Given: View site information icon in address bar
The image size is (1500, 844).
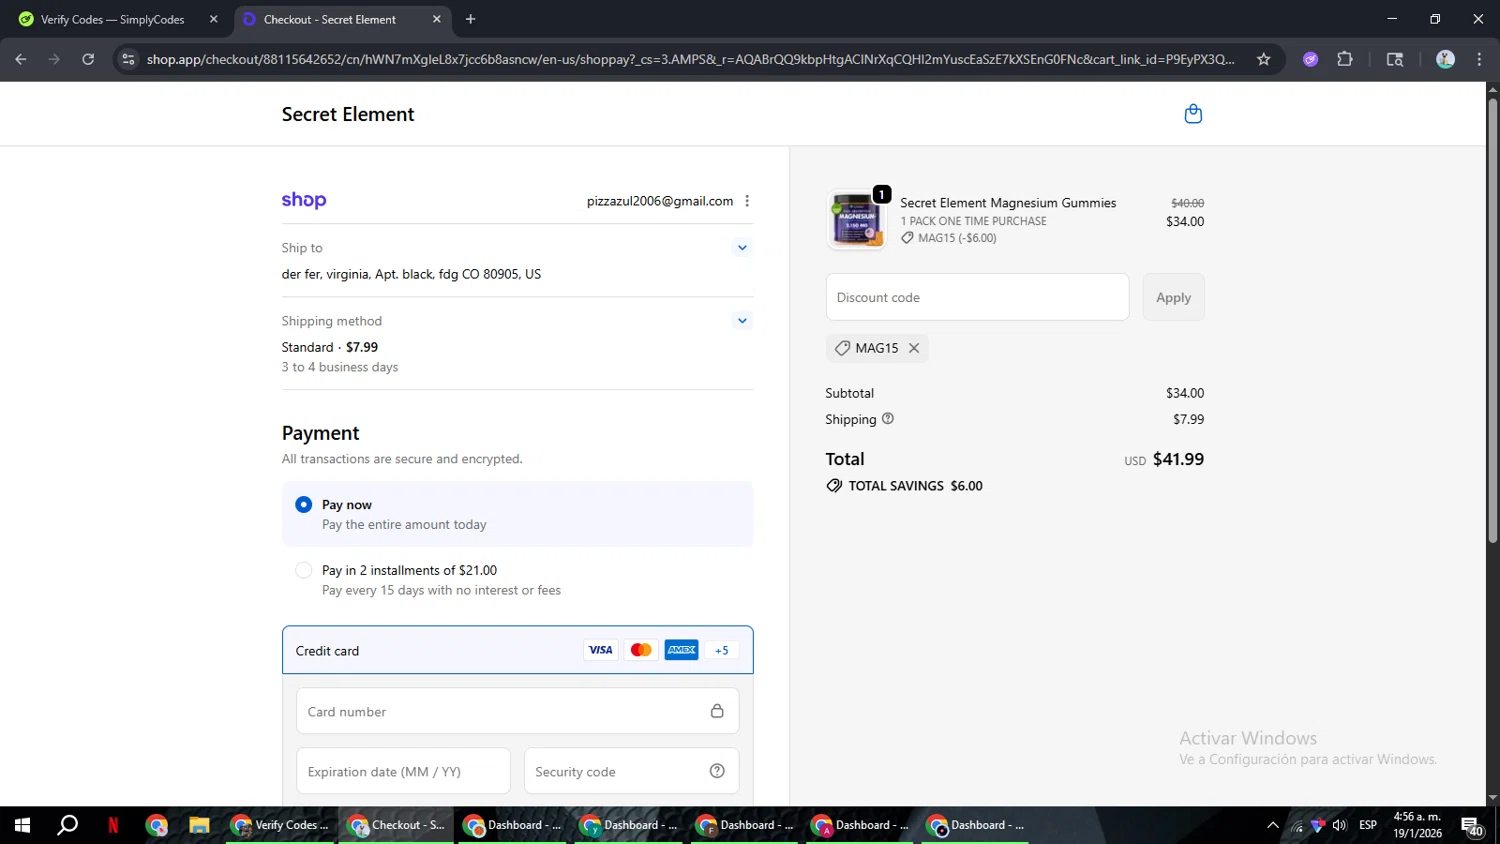Looking at the screenshot, I should 128,59.
